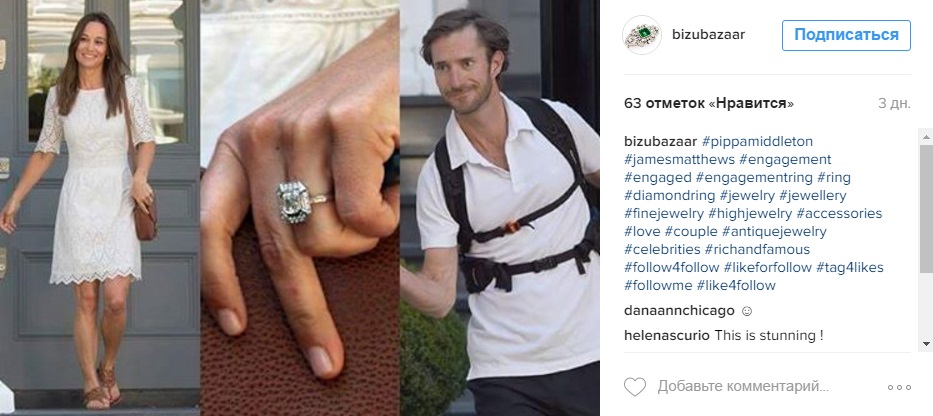The image size is (933, 416).
Task: Open commenter danaannchicago's profile
Action: [680, 311]
